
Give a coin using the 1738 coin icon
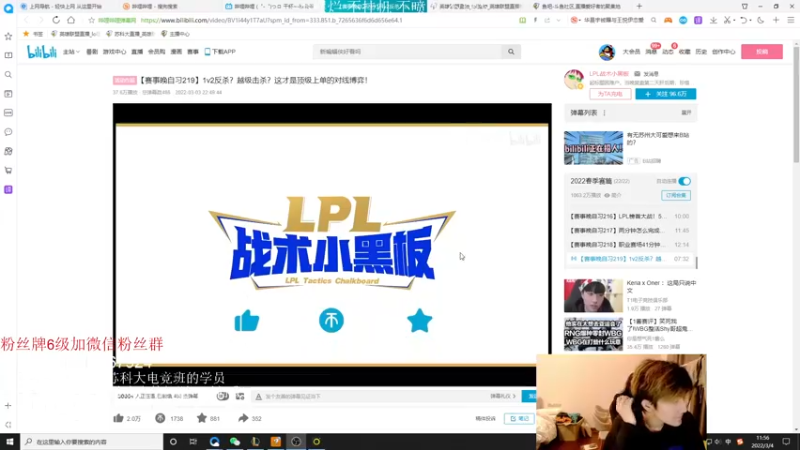[160, 418]
